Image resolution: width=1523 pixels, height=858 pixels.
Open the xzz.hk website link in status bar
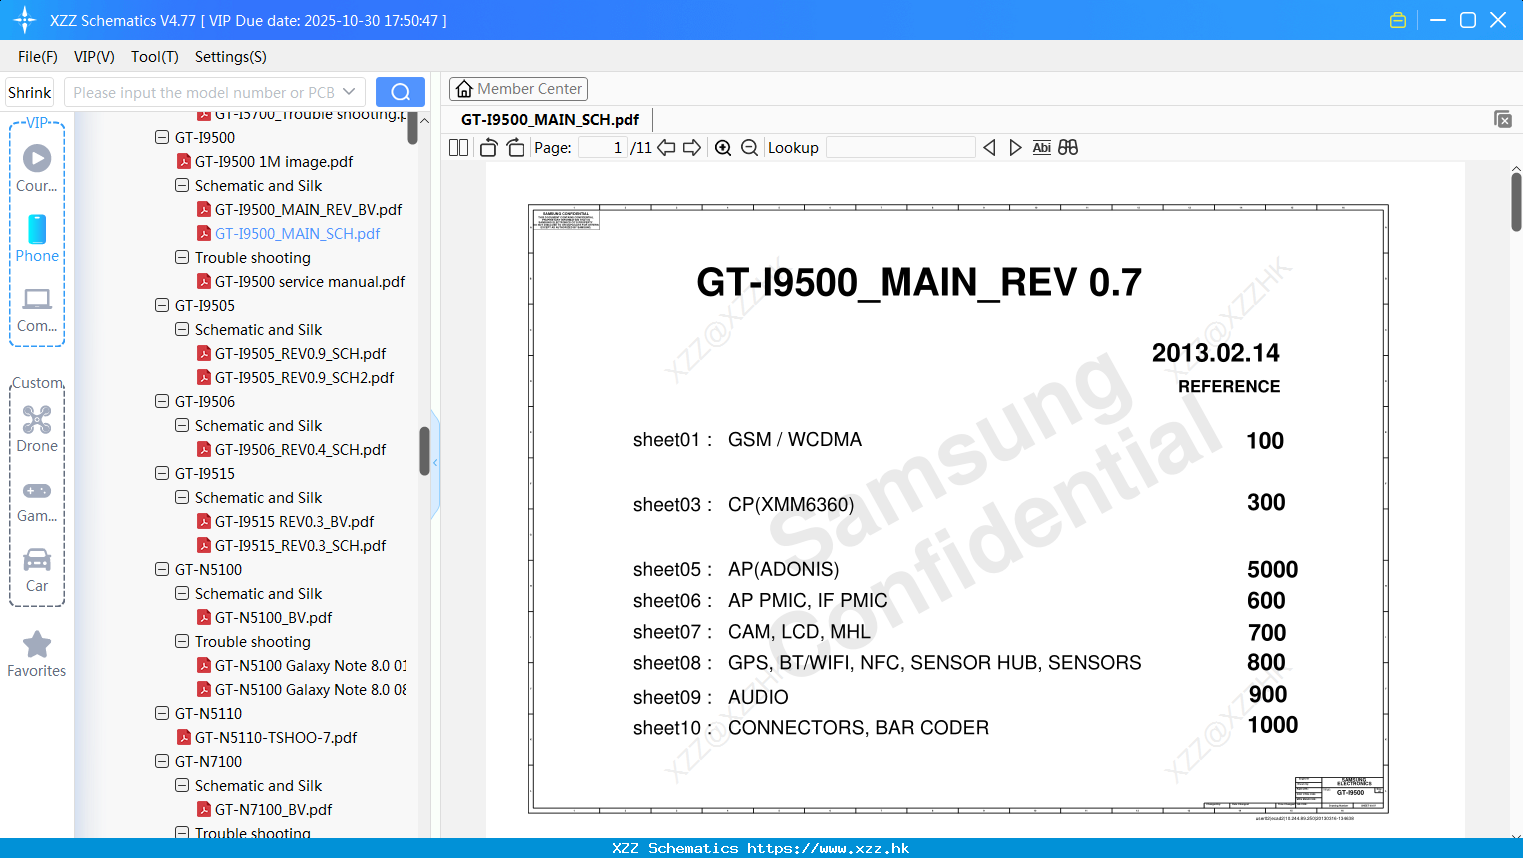point(828,848)
